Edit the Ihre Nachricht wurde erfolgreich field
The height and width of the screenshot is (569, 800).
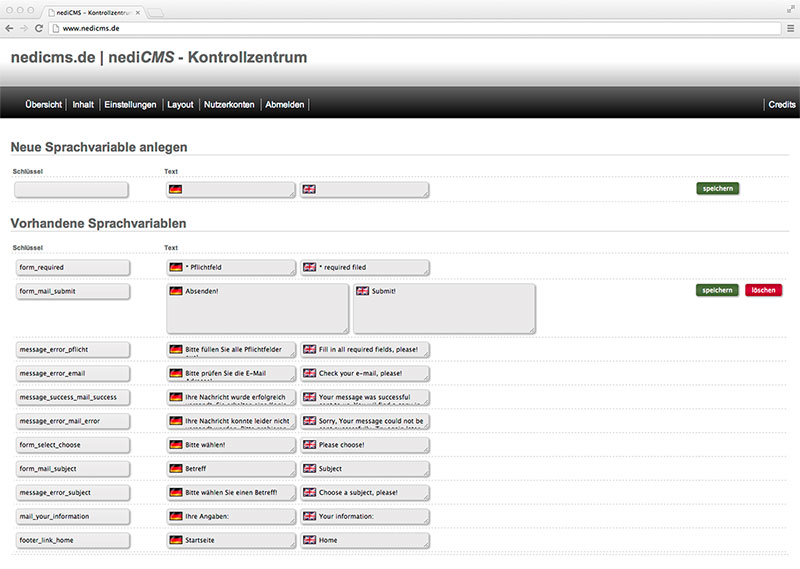231,398
